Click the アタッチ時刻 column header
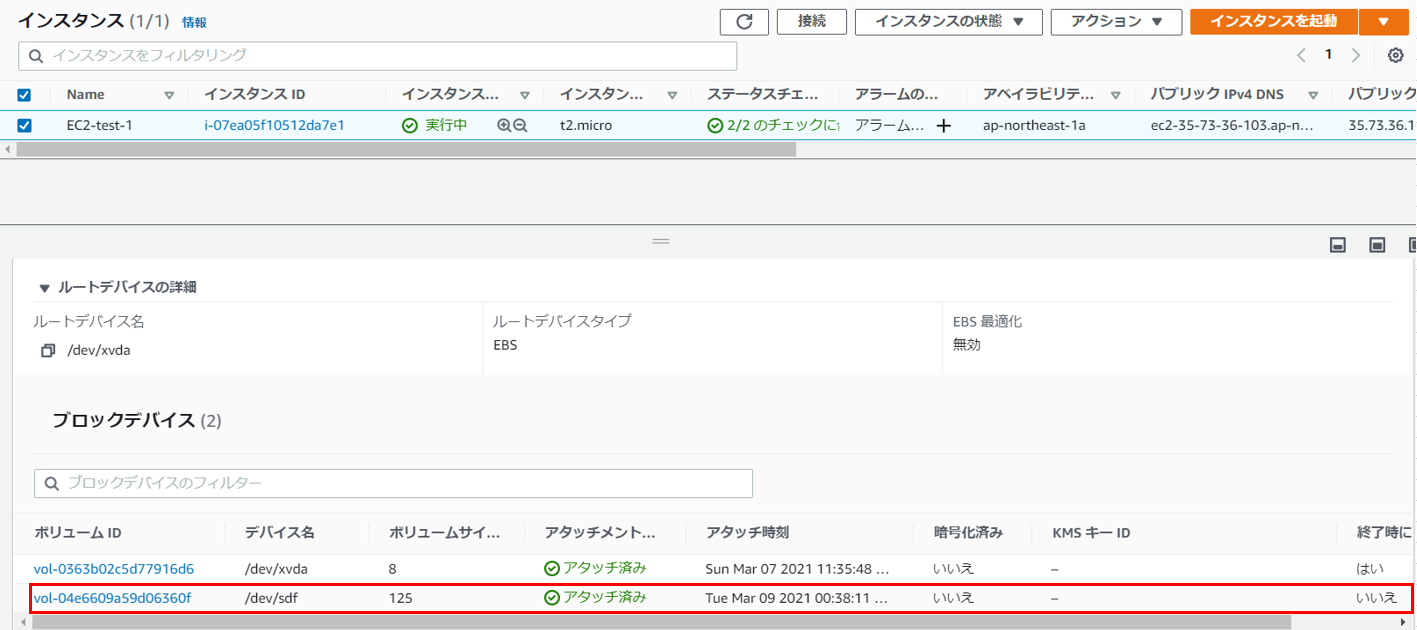1417x630 pixels. [747, 533]
